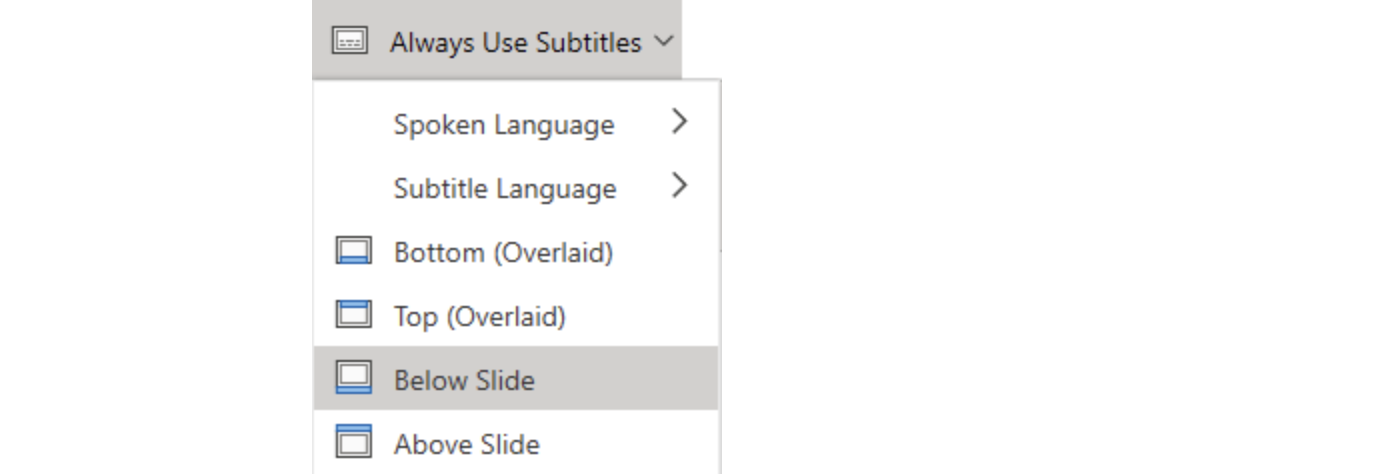Click the "Spoken Language" label text
Viewport: 1386px width, 474px height.
pyautogui.click(x=504, y=125)
